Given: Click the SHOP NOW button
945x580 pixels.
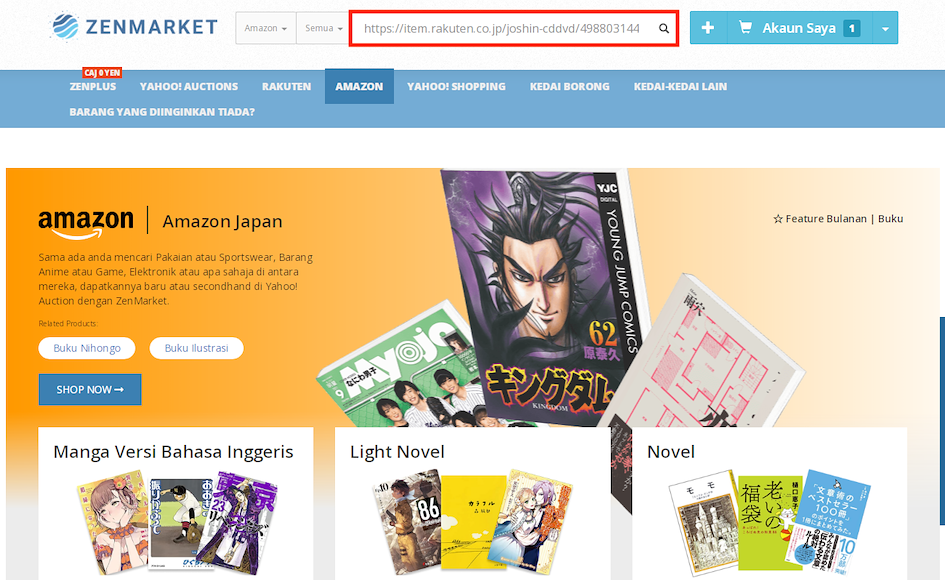Looking at the screenshot, I should click(x=90, y=389).
